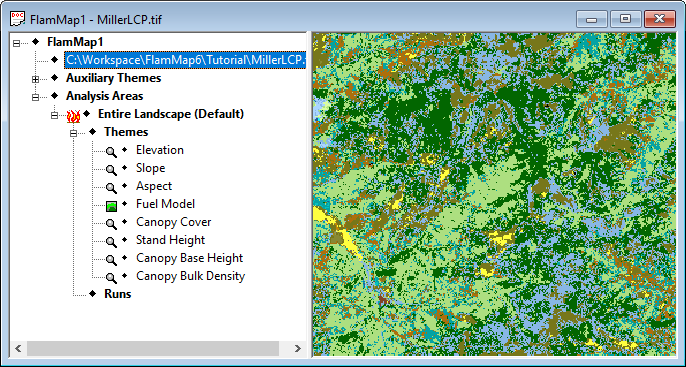The image size is (686, 367).
Task: Collapse the Entire Landscape (Default) node
Action: tap(54, 115)
